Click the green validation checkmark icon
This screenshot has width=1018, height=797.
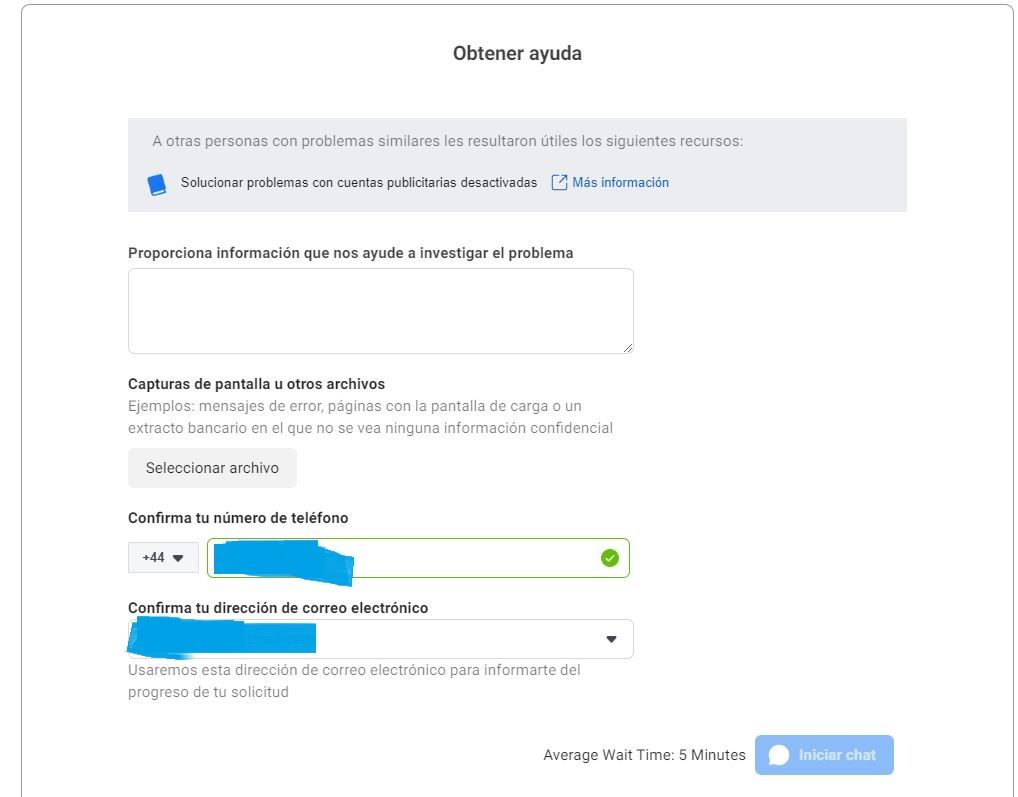point(610,558)
